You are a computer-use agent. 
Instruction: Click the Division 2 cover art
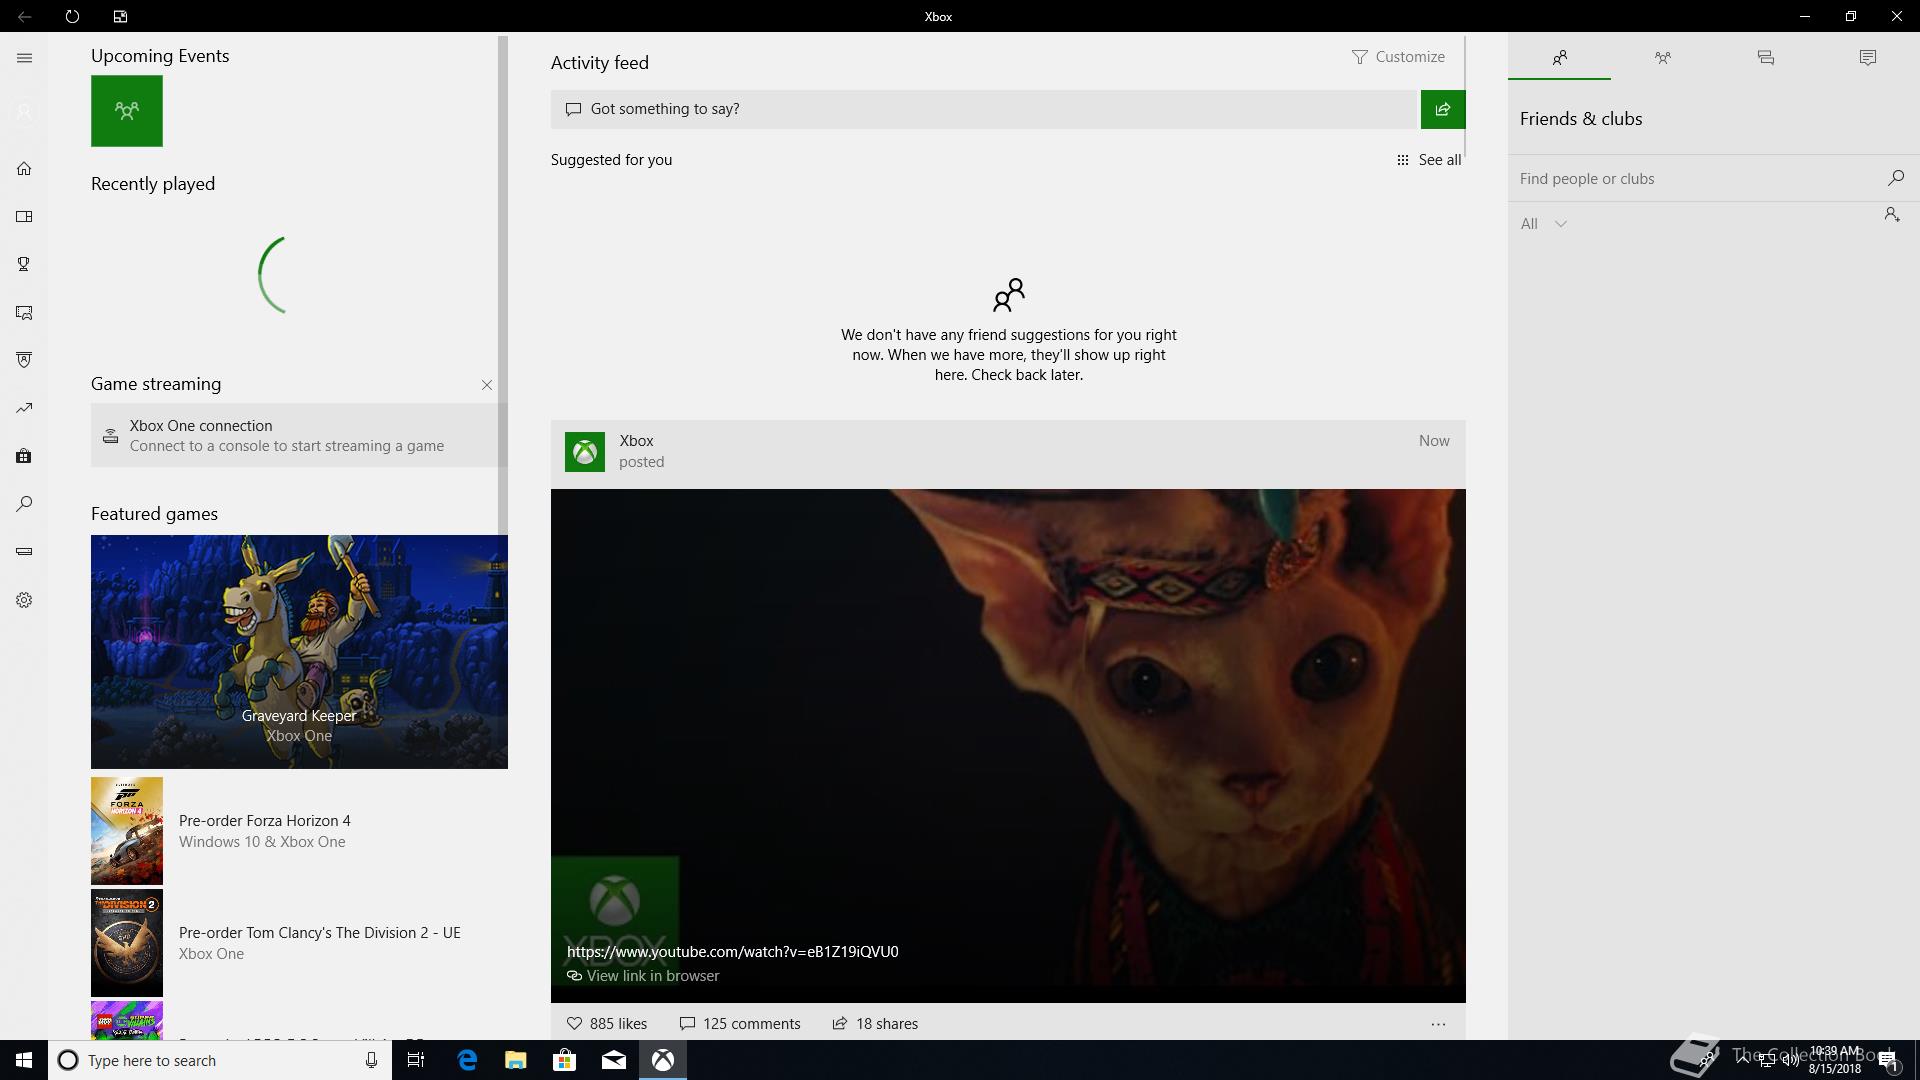127,943
